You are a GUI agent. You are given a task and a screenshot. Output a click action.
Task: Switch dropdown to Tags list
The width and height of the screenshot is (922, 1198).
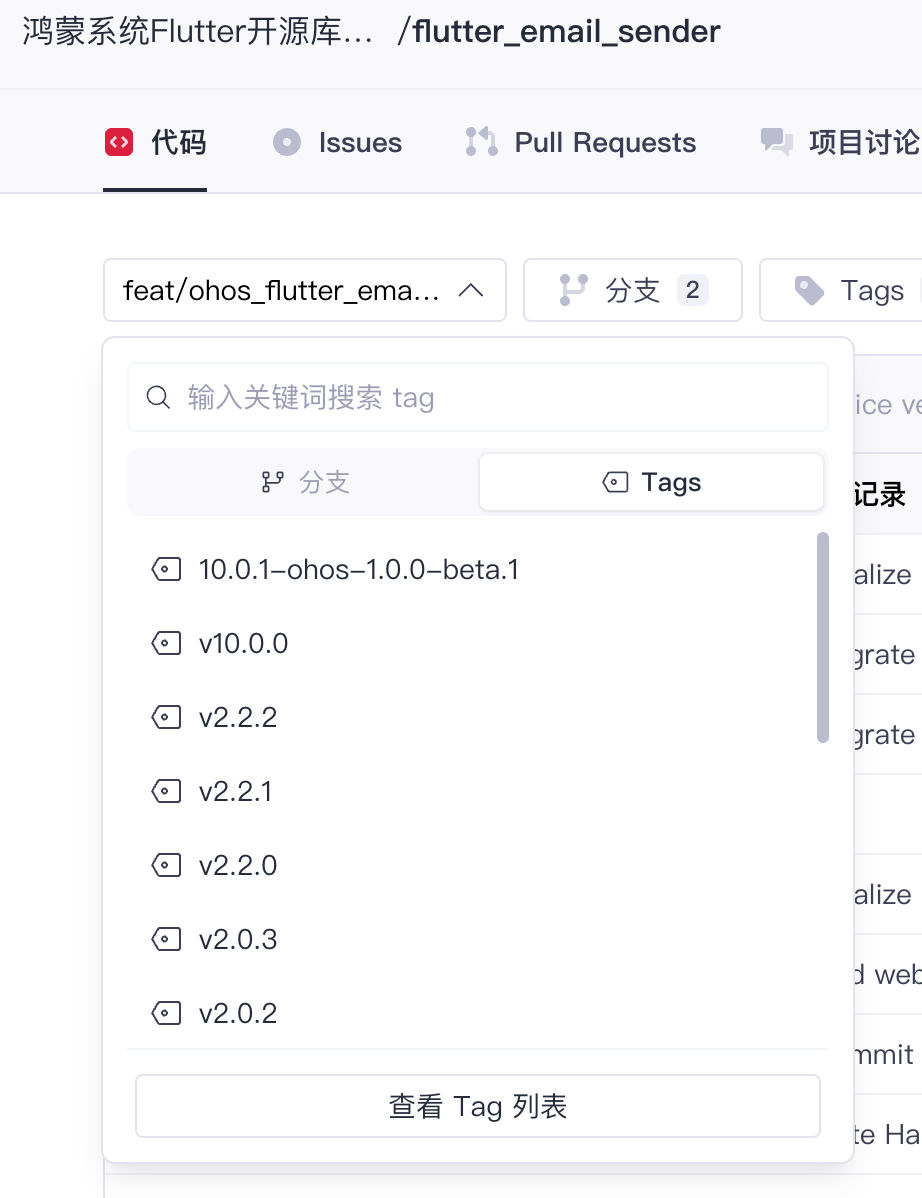pyautogui.click(x=652, y=482)
